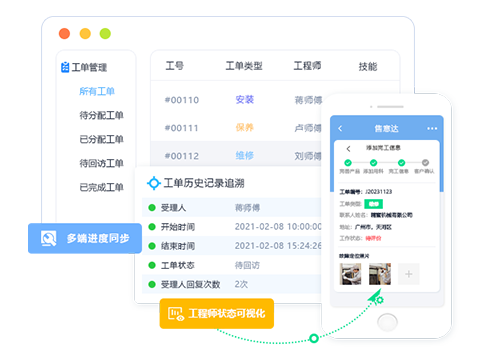Click the green dot beside 开始时间
The width and height of the screenshot is (480, 360).
coord(152,227)
